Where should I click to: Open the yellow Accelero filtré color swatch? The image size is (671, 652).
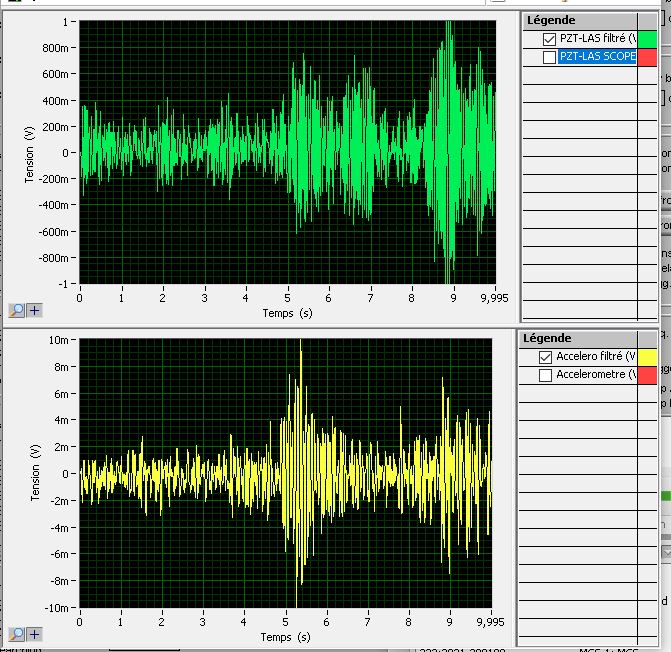click(x=647, y=356)
